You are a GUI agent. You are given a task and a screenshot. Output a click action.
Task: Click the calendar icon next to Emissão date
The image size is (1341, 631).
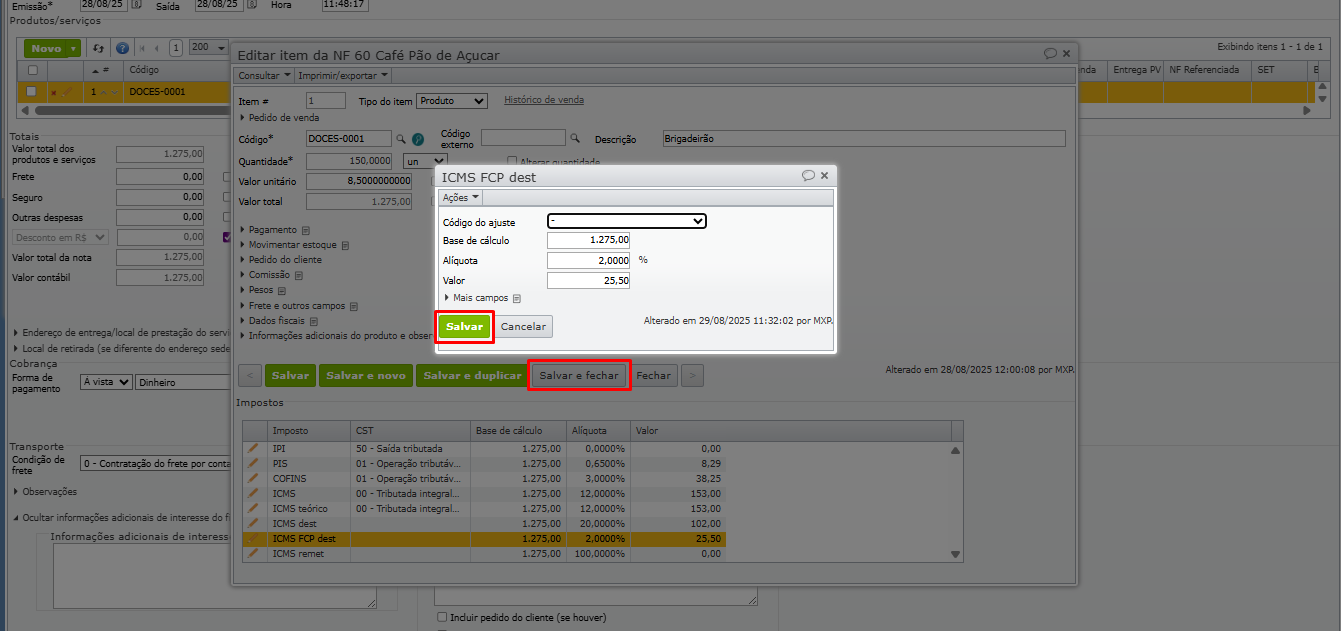click(x=136, y=5)
